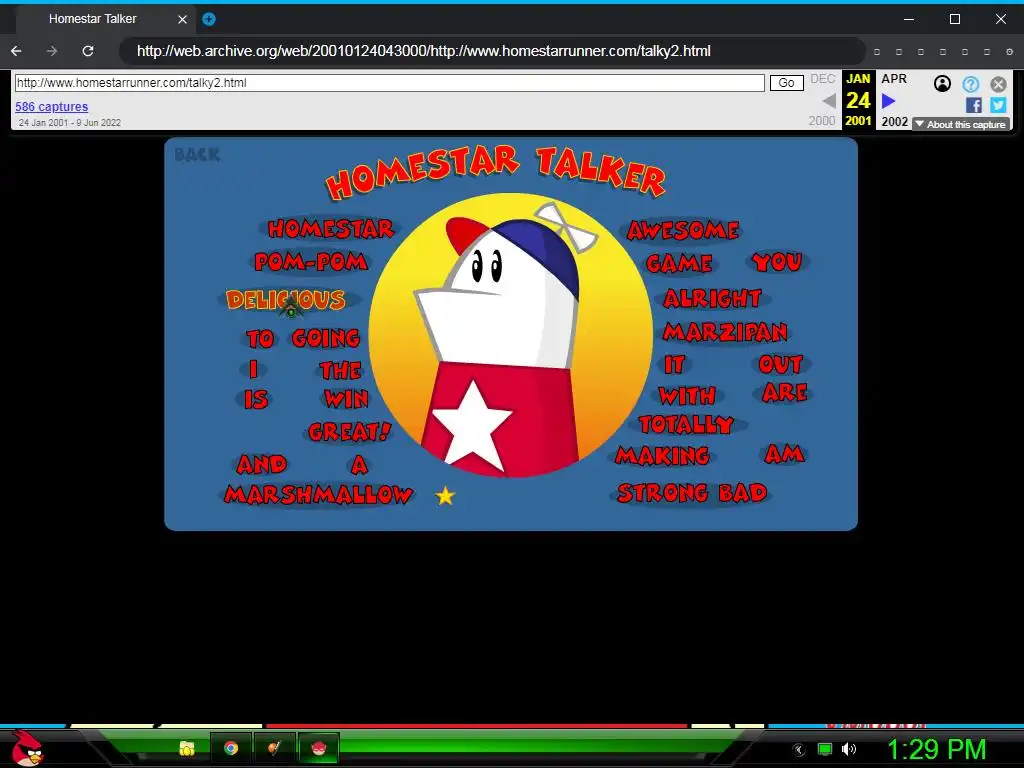
Task: Select active red bird taskbar app
Action: click(319, 748)
